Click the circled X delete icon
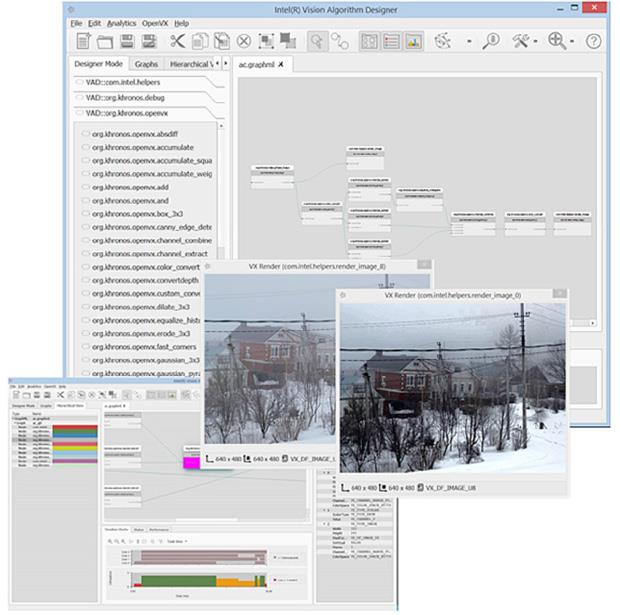 point(243,42)
